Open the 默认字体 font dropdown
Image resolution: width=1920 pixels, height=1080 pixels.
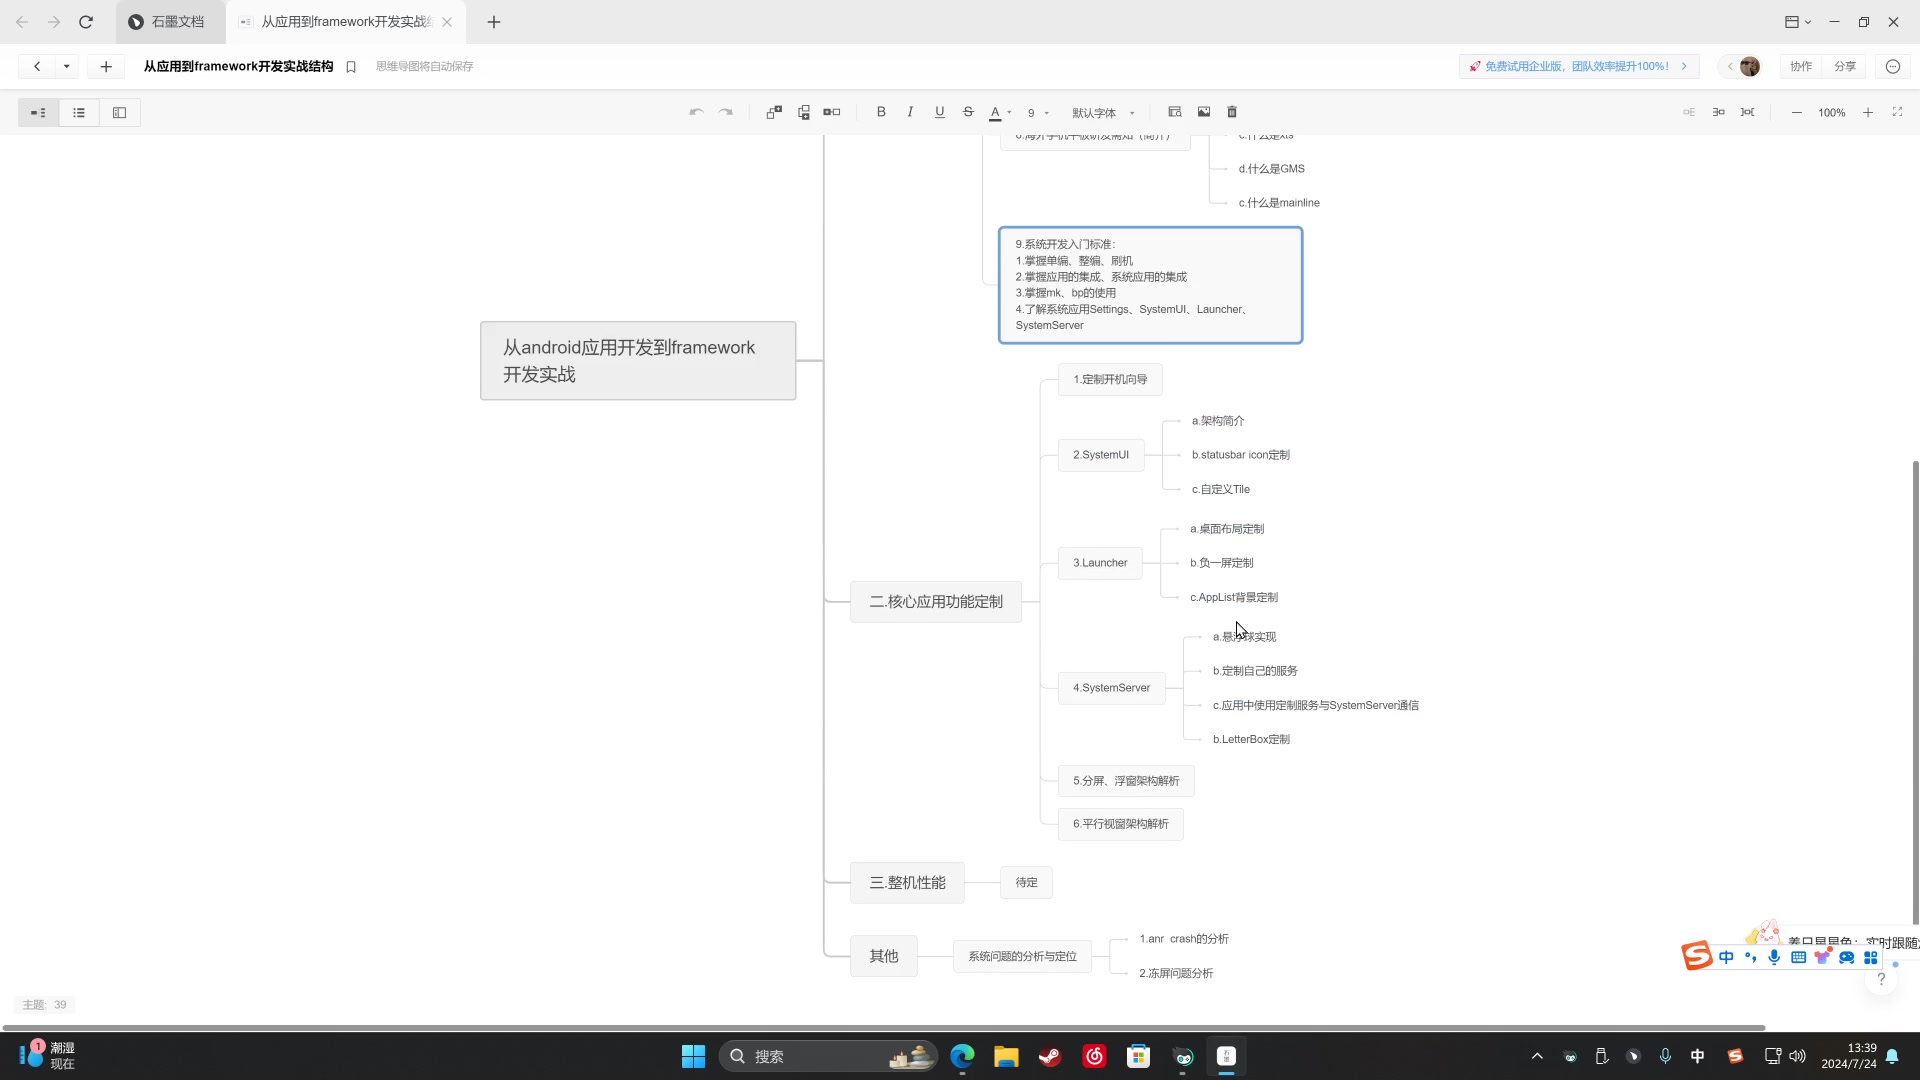pyautogui.click(x=1103, y=113)
